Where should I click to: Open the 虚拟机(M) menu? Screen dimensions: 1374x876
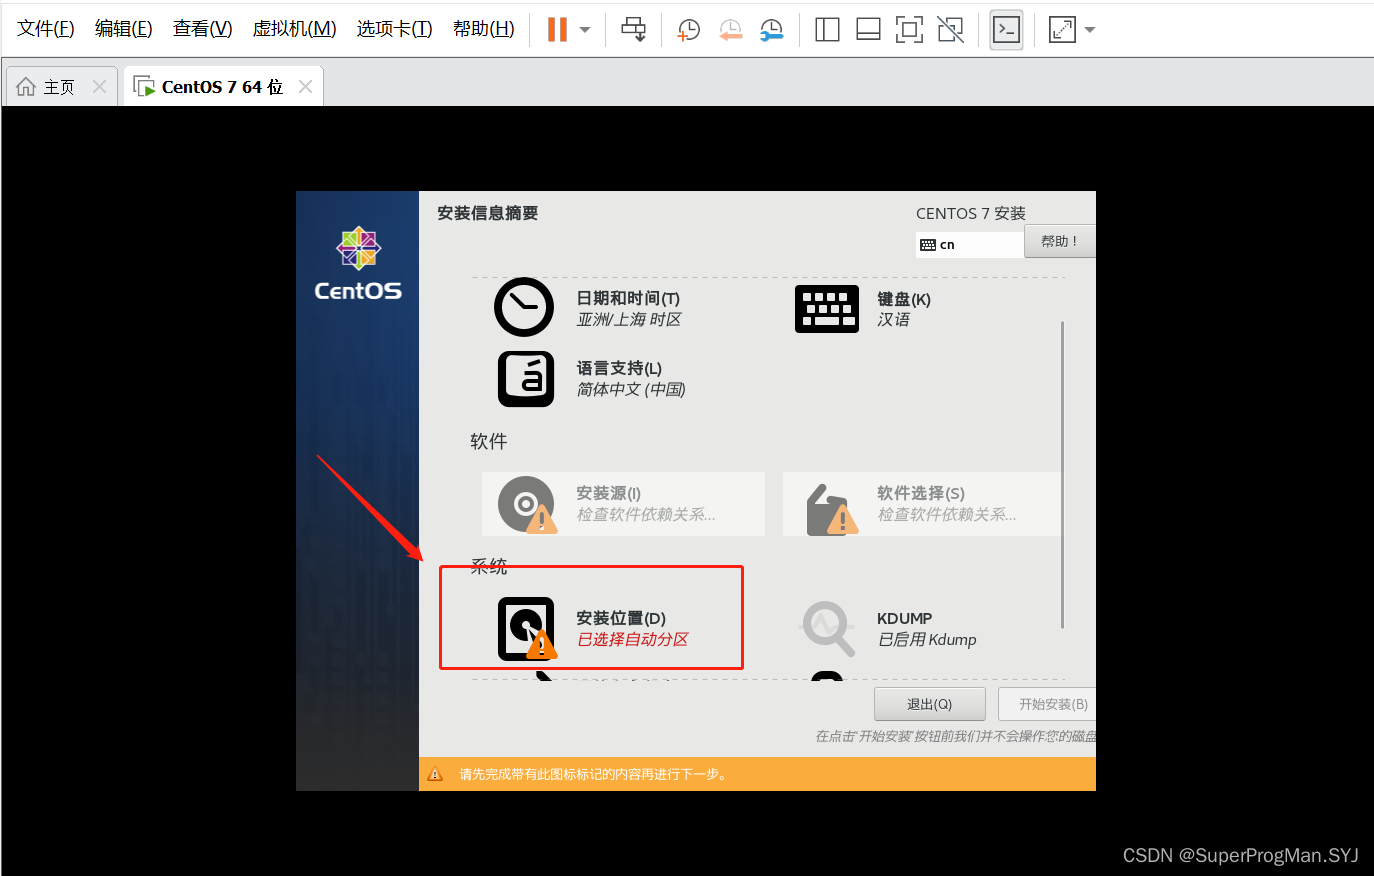pyautogui.click(x=294, y=29)
